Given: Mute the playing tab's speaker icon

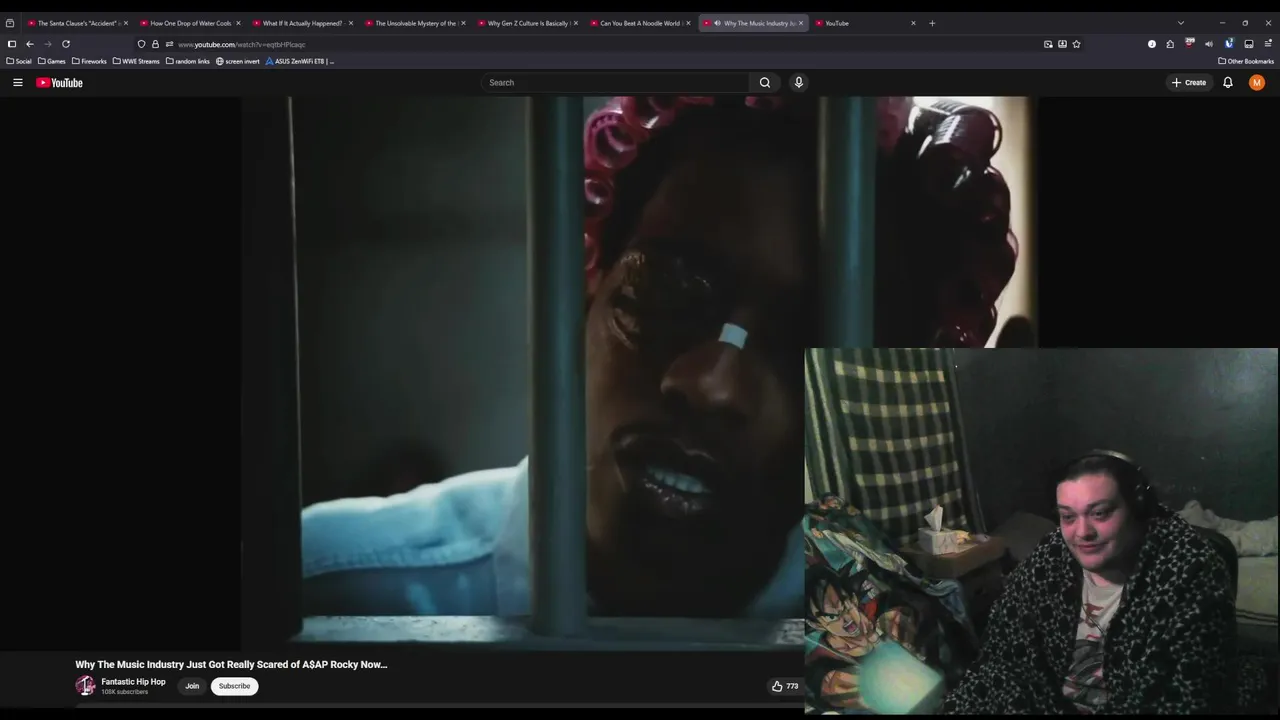Looking at the screenshot, I should [717, 23].
